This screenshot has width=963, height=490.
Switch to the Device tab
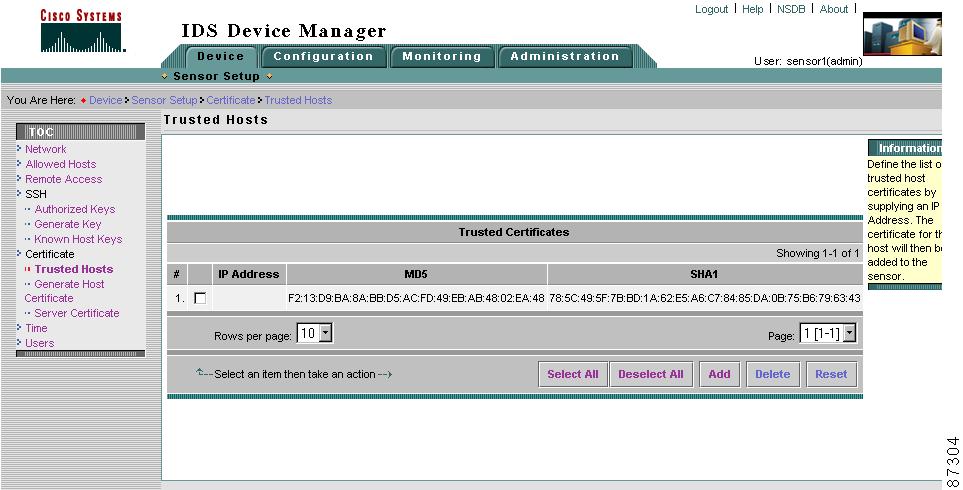tap(220, 56)
